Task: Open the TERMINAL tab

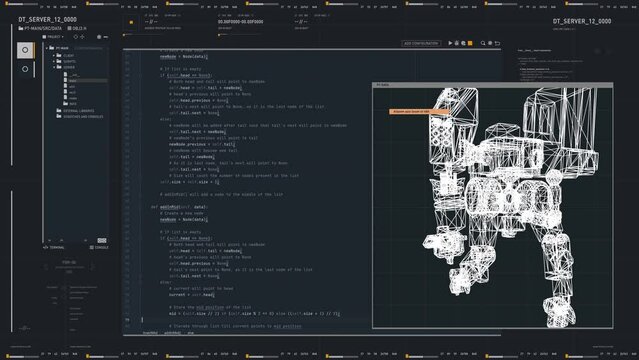Action: 54,247
